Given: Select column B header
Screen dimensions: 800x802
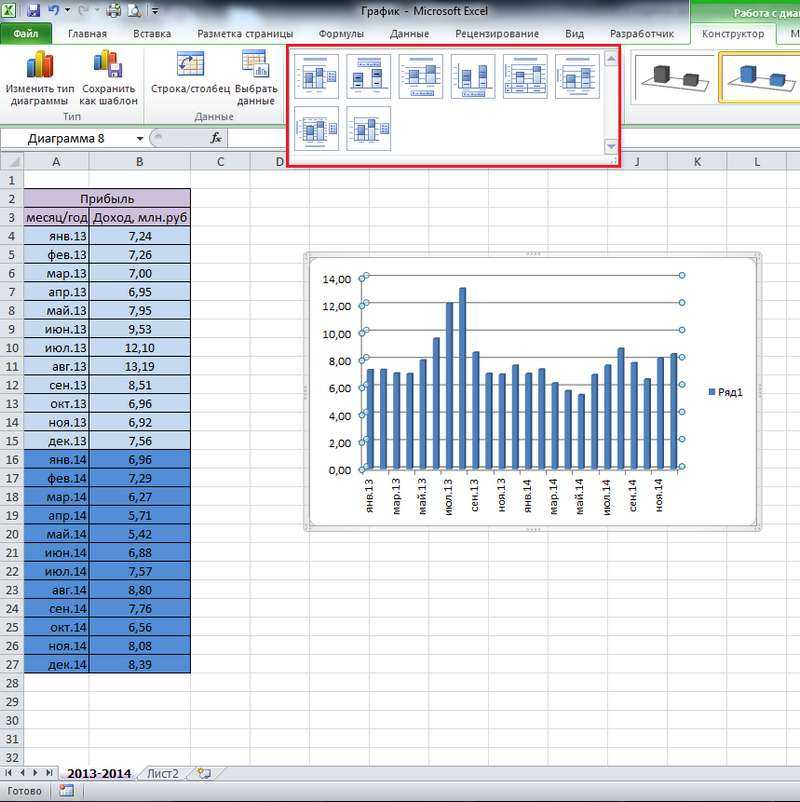Looking at the screenshot, I should [x=140, y=162].
